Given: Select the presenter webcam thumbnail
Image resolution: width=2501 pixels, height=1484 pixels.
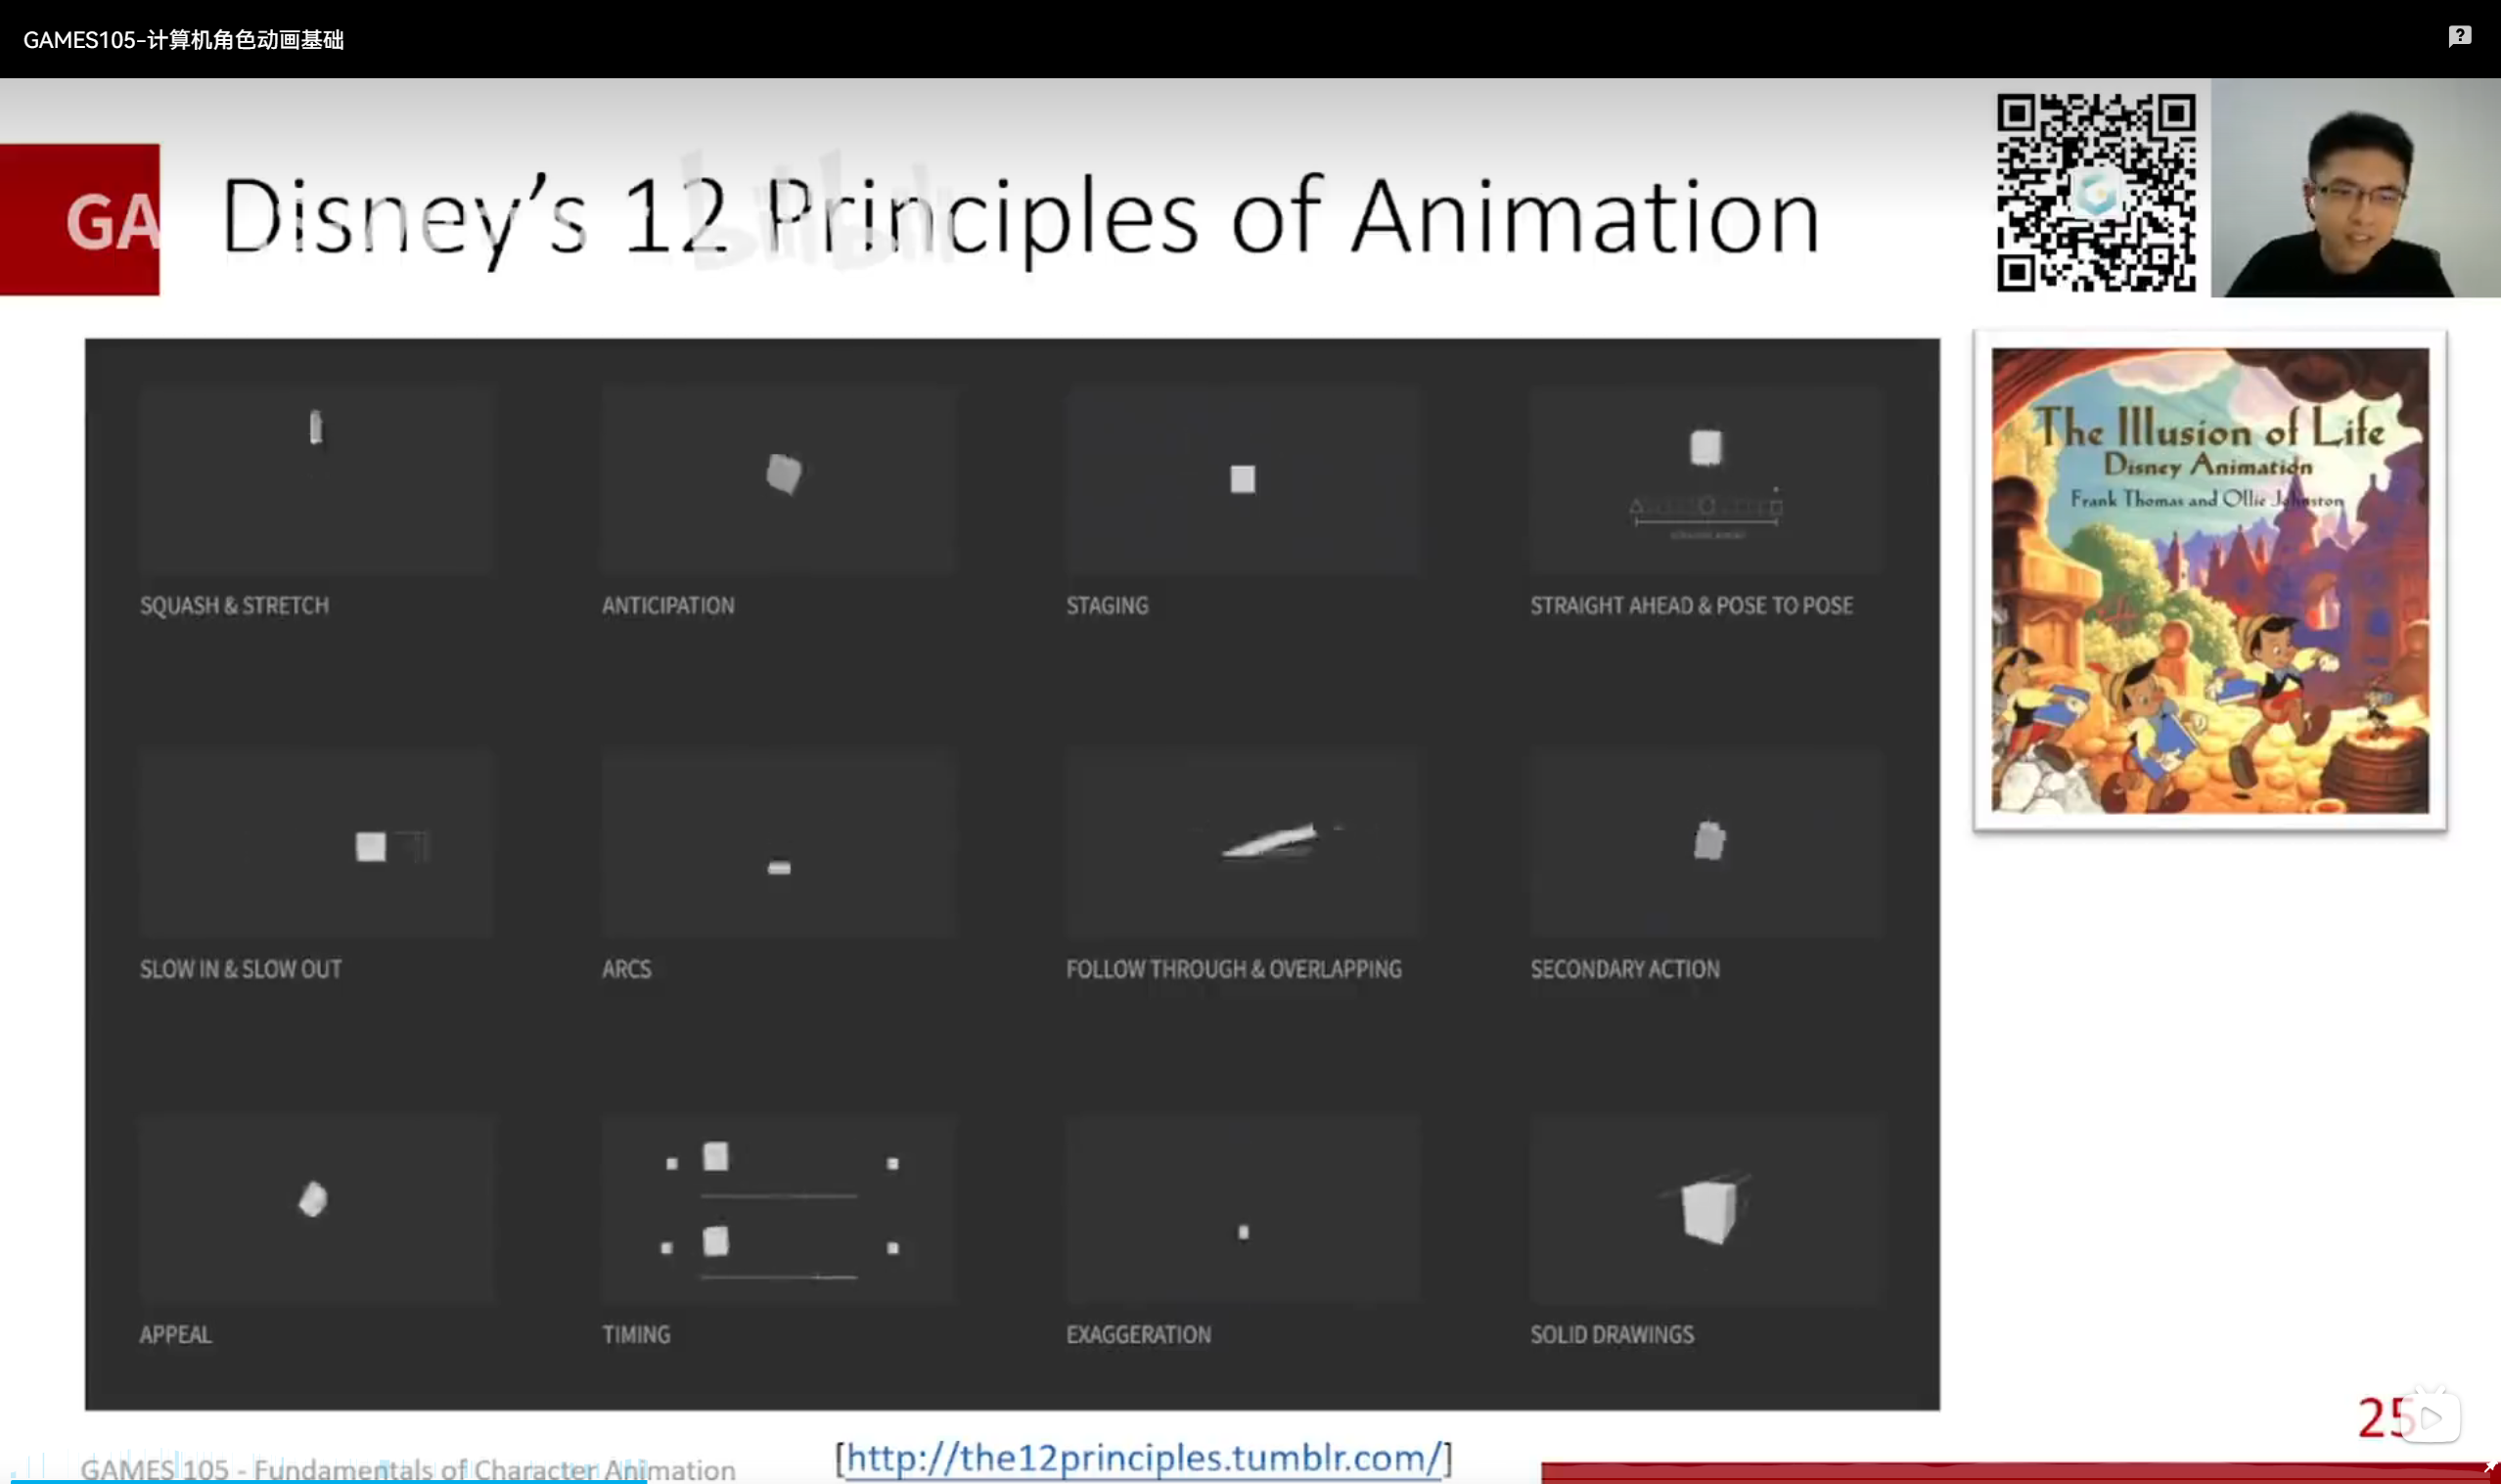Looking at the screenshot, I should pos(2354,190).
